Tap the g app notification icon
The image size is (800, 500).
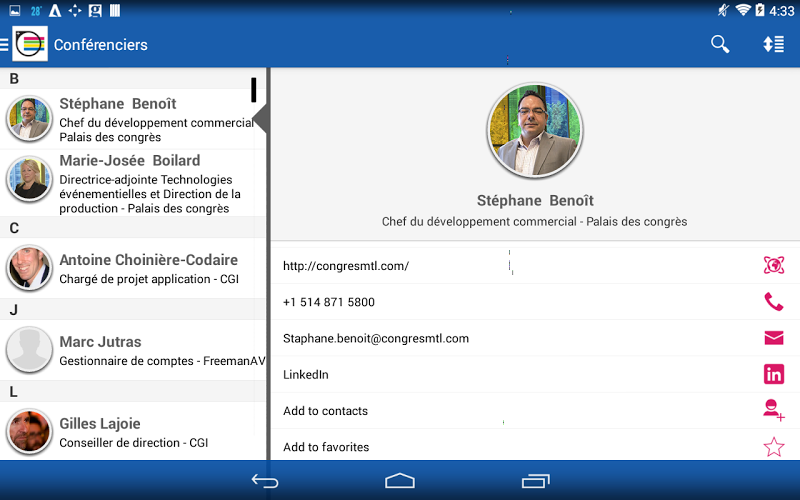pos(95,10)
